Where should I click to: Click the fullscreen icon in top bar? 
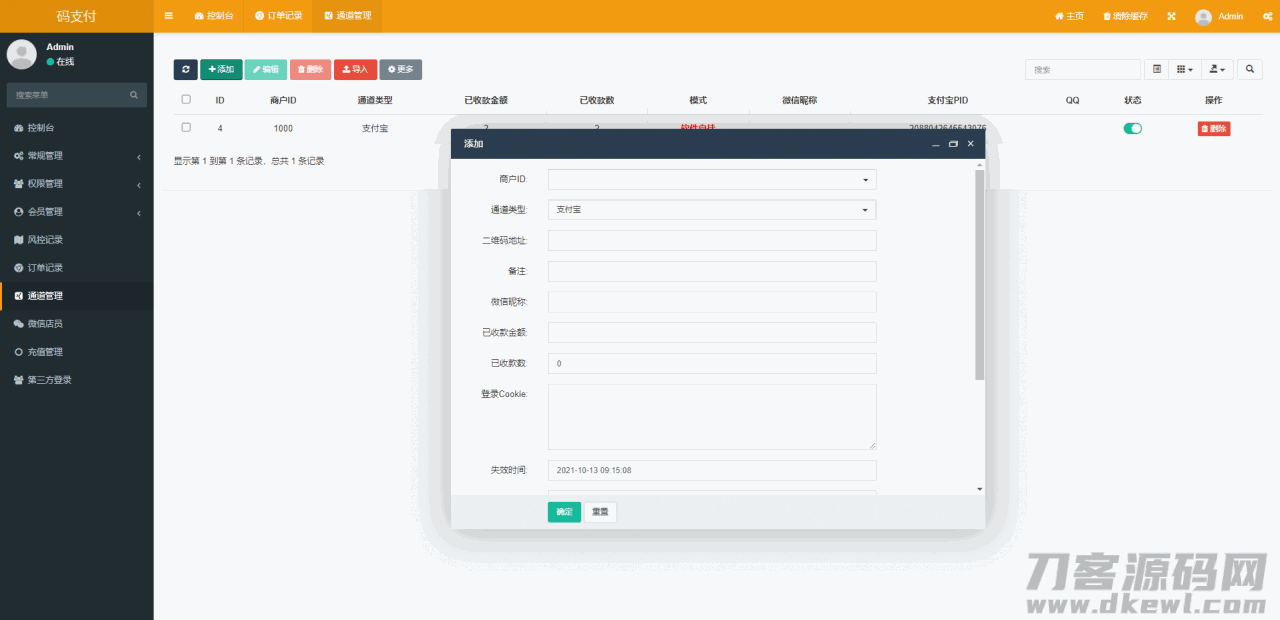click(1171, 16)
